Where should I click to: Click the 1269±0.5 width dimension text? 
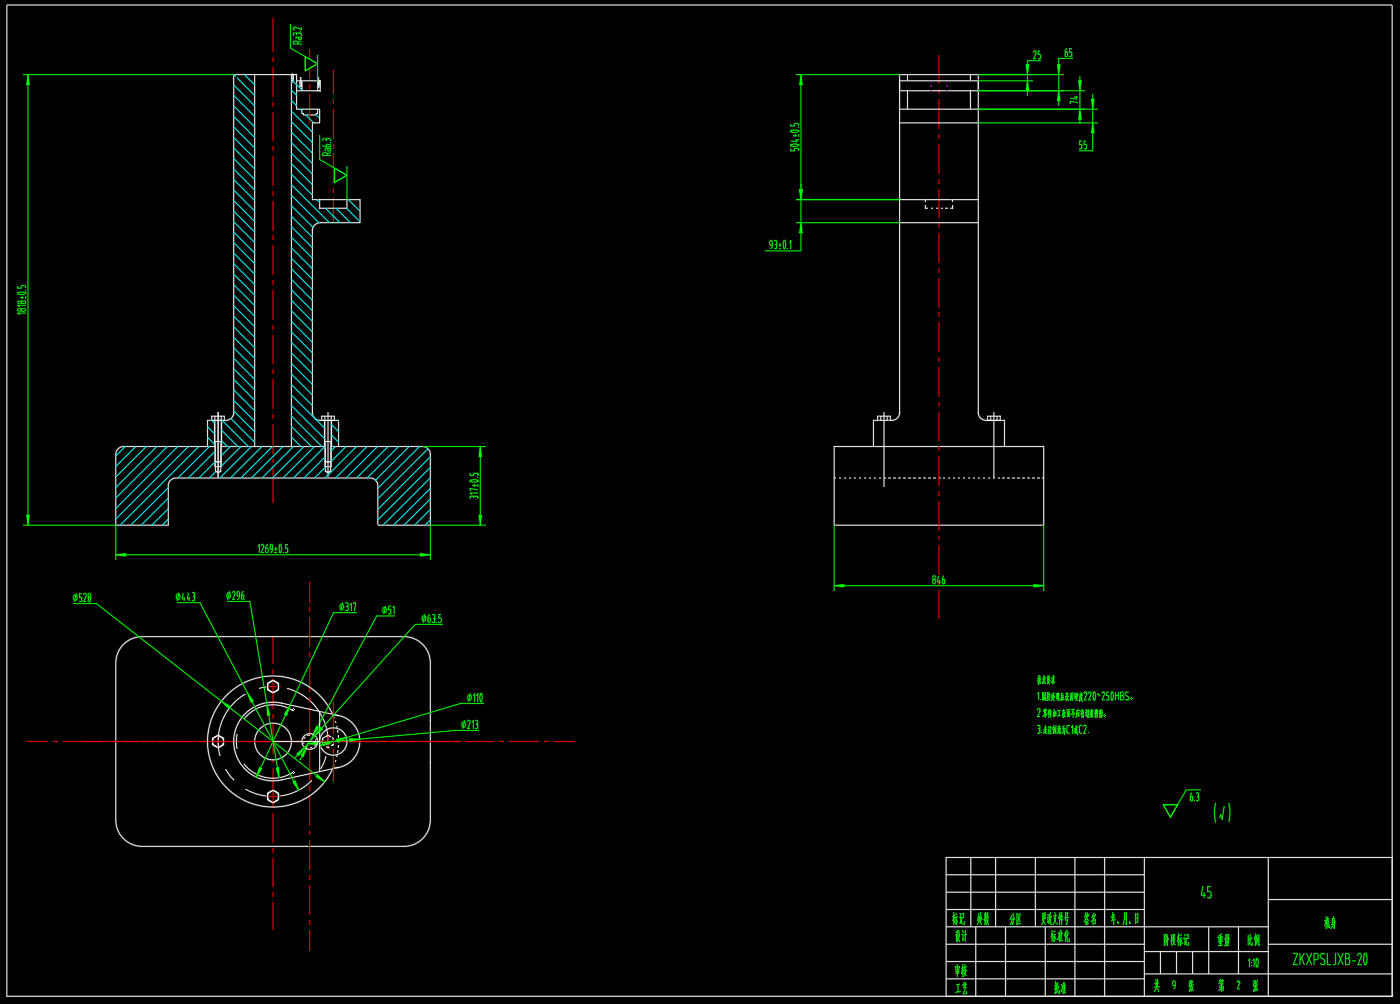click(x=272, y=549)
